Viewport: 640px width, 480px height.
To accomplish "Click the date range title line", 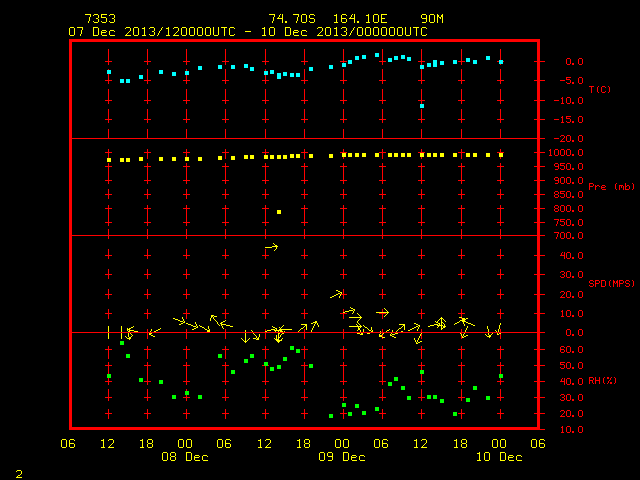I will (248, 32).
